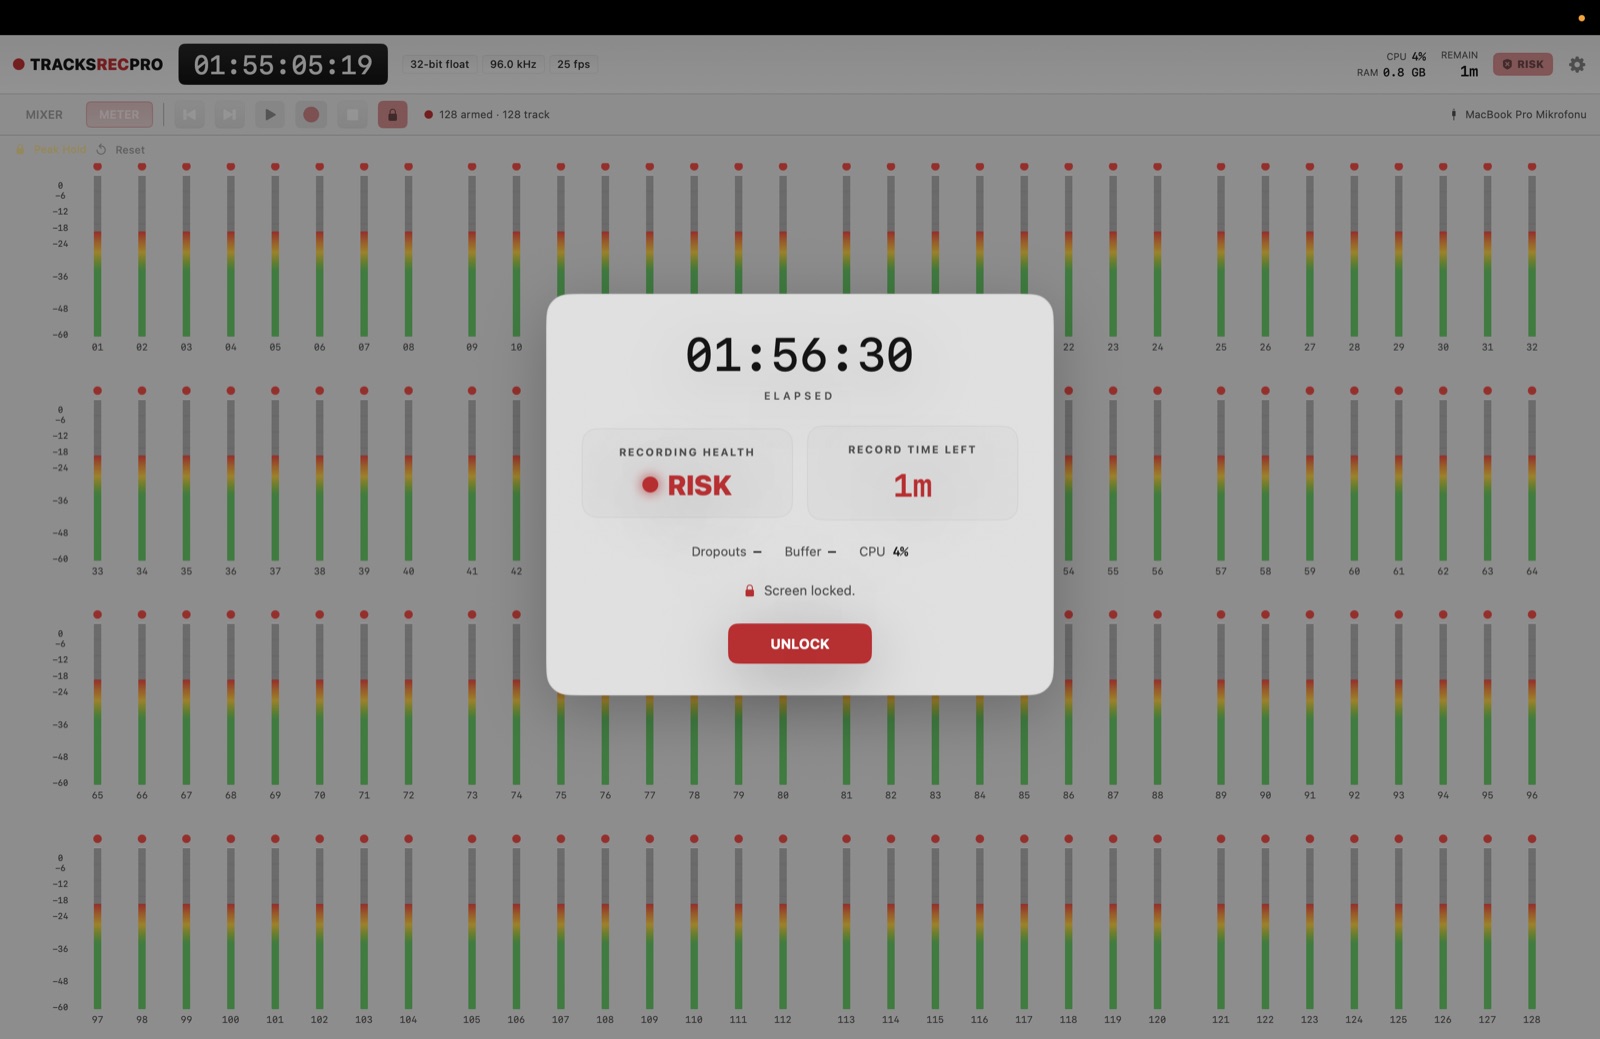Click the level meter for track 100

pos(231,928)
